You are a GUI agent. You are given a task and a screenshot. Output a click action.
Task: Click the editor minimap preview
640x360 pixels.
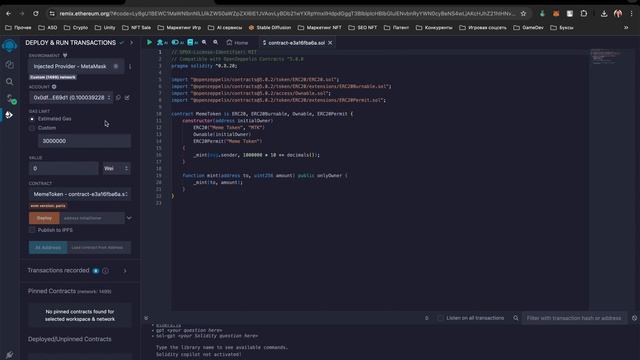(606, 57)
